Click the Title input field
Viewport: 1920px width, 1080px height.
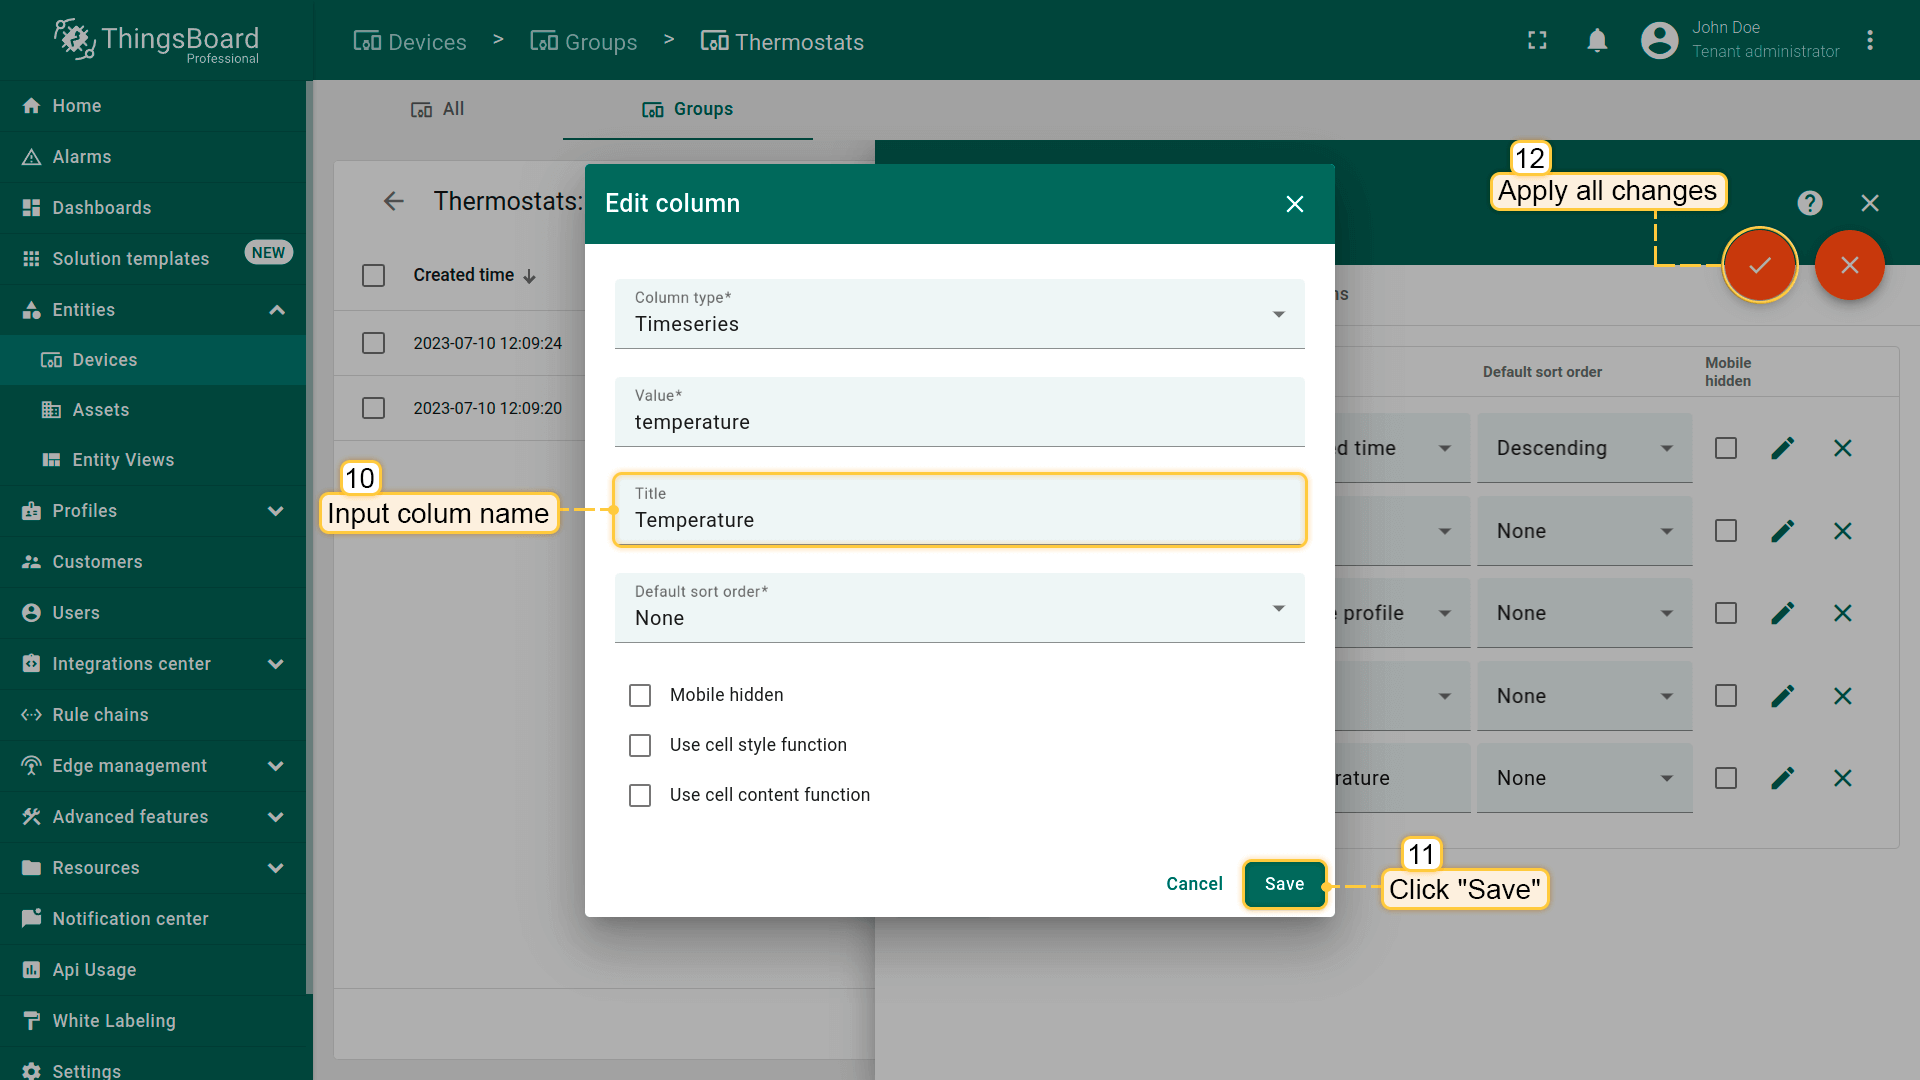tap(958, 520)
